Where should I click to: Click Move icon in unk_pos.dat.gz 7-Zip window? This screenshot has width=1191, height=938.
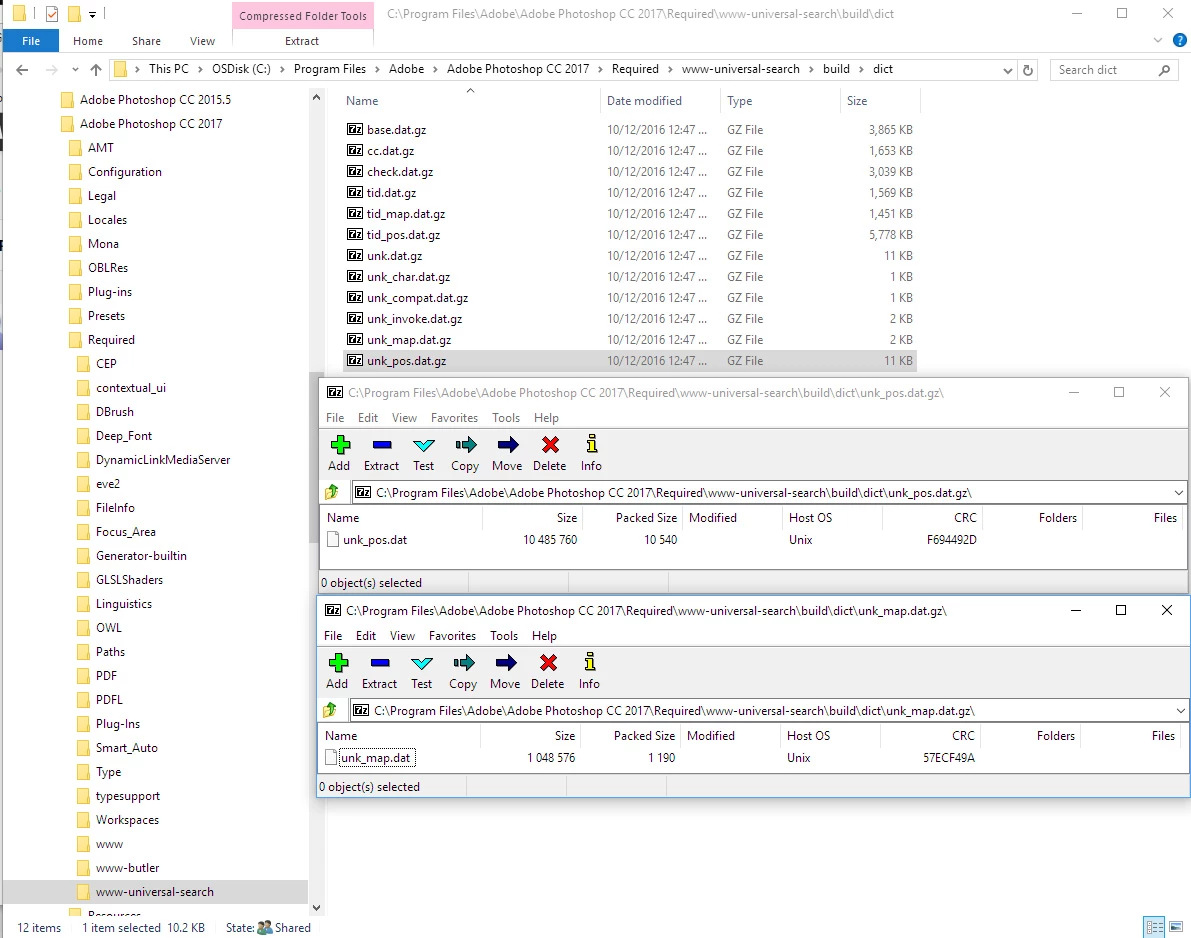tap(507, 445)
